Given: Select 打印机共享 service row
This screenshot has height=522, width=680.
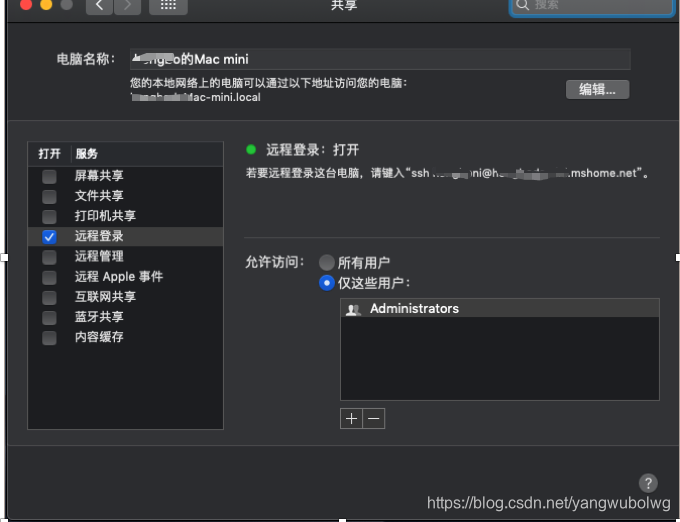Looking at the screenshot, I should tap(125, 216).
